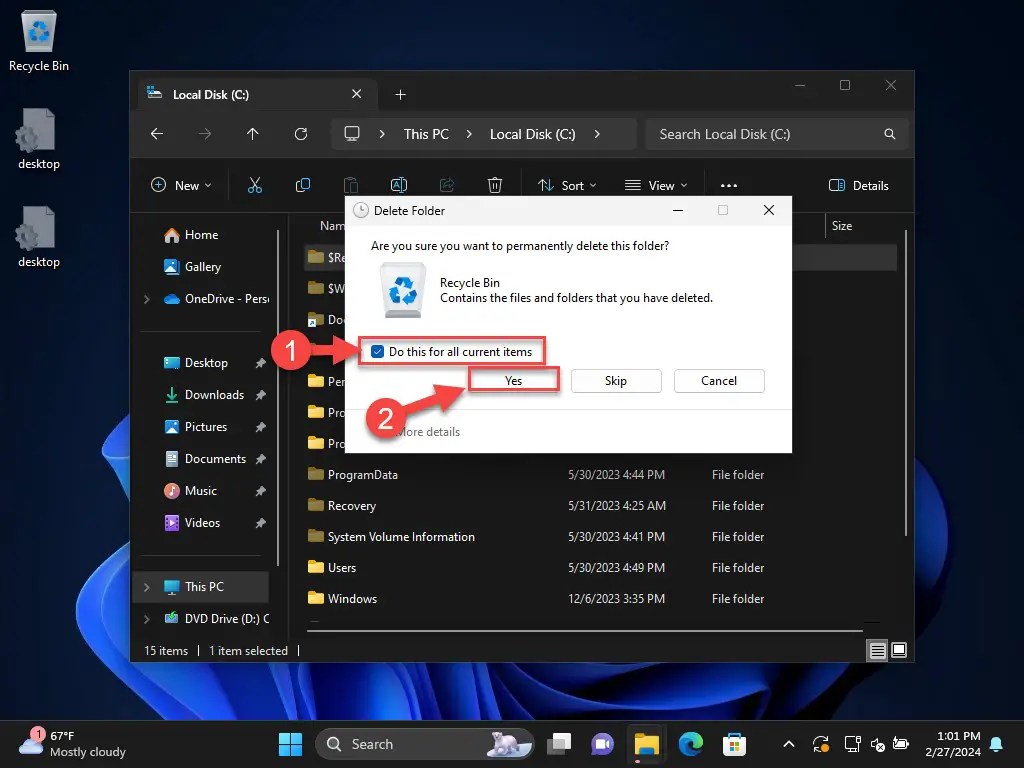Switch to details view layout
1024x768 pixels.
point(877,650)
